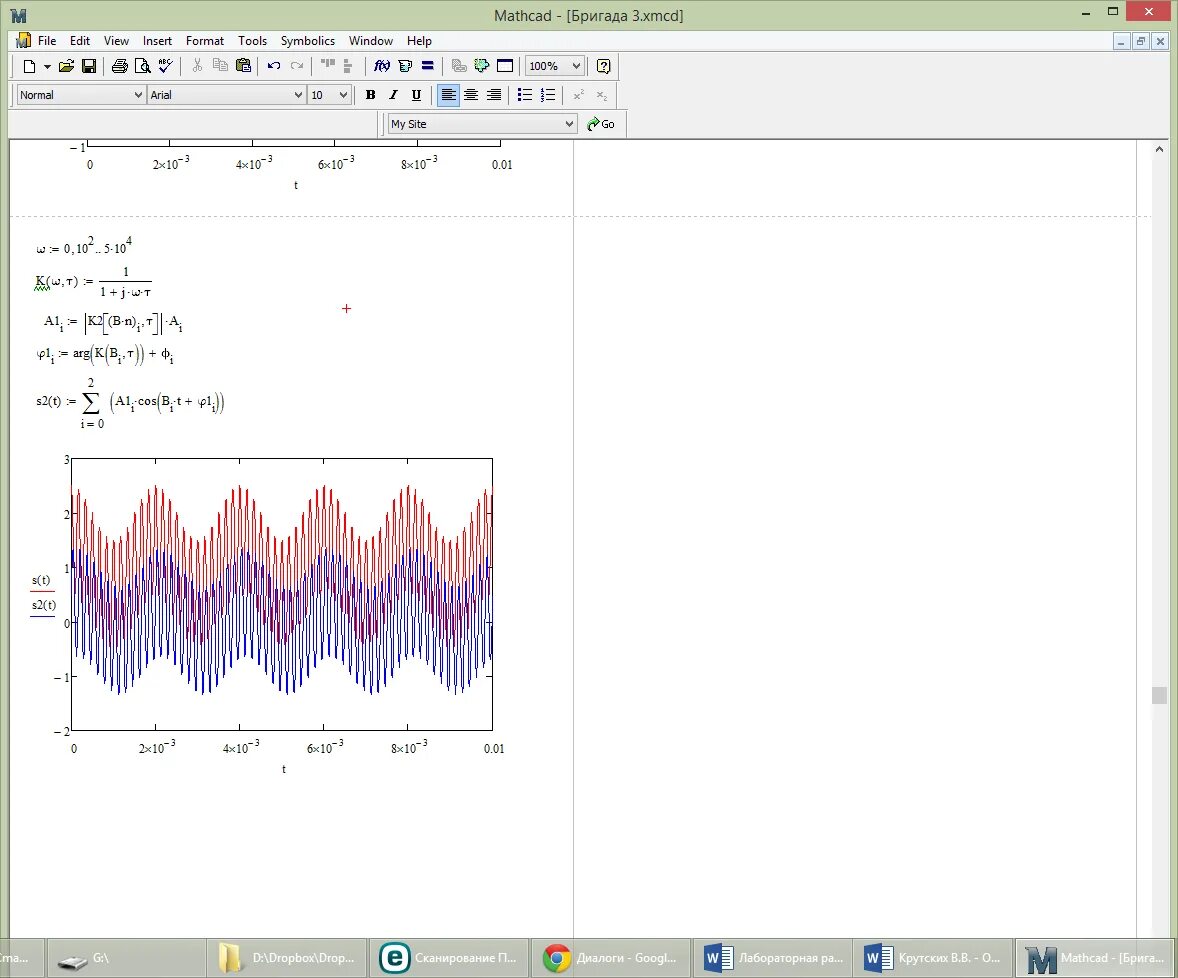Paste from clipboard icon
The height and width of the screenshot is (978, 1178).
tap(243, 66)
